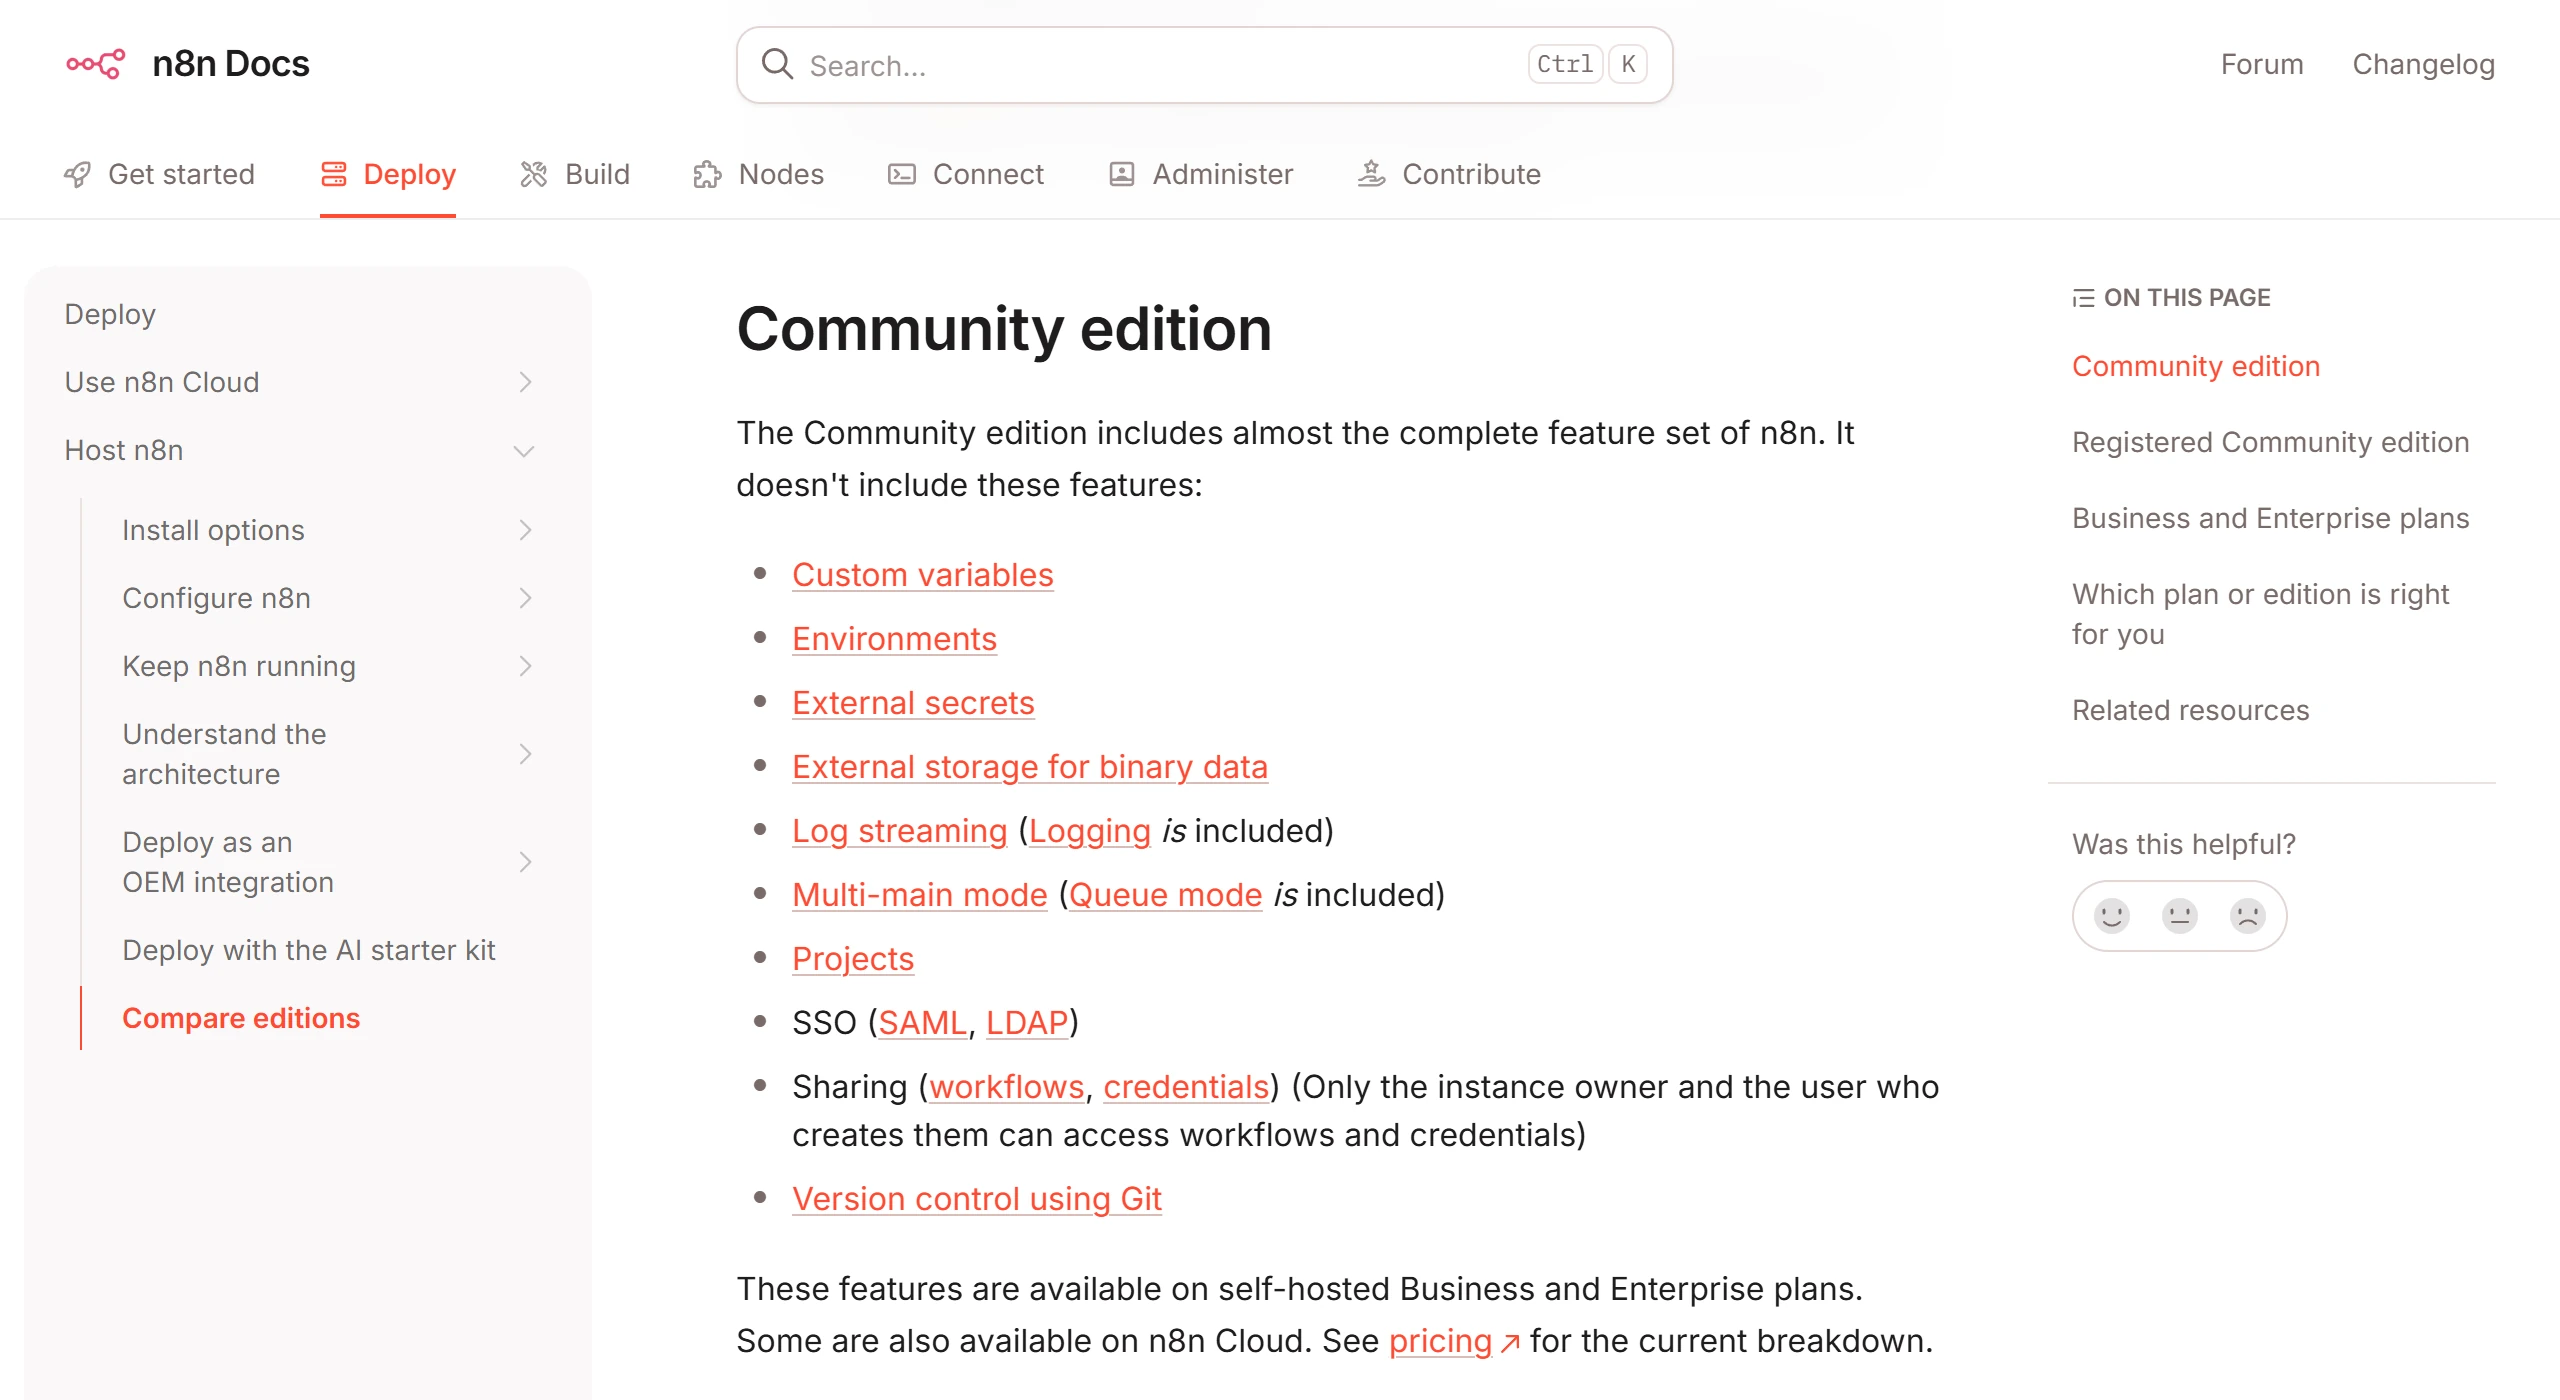
Task: Follow the Queue mode link
Action: point(1165,895)
